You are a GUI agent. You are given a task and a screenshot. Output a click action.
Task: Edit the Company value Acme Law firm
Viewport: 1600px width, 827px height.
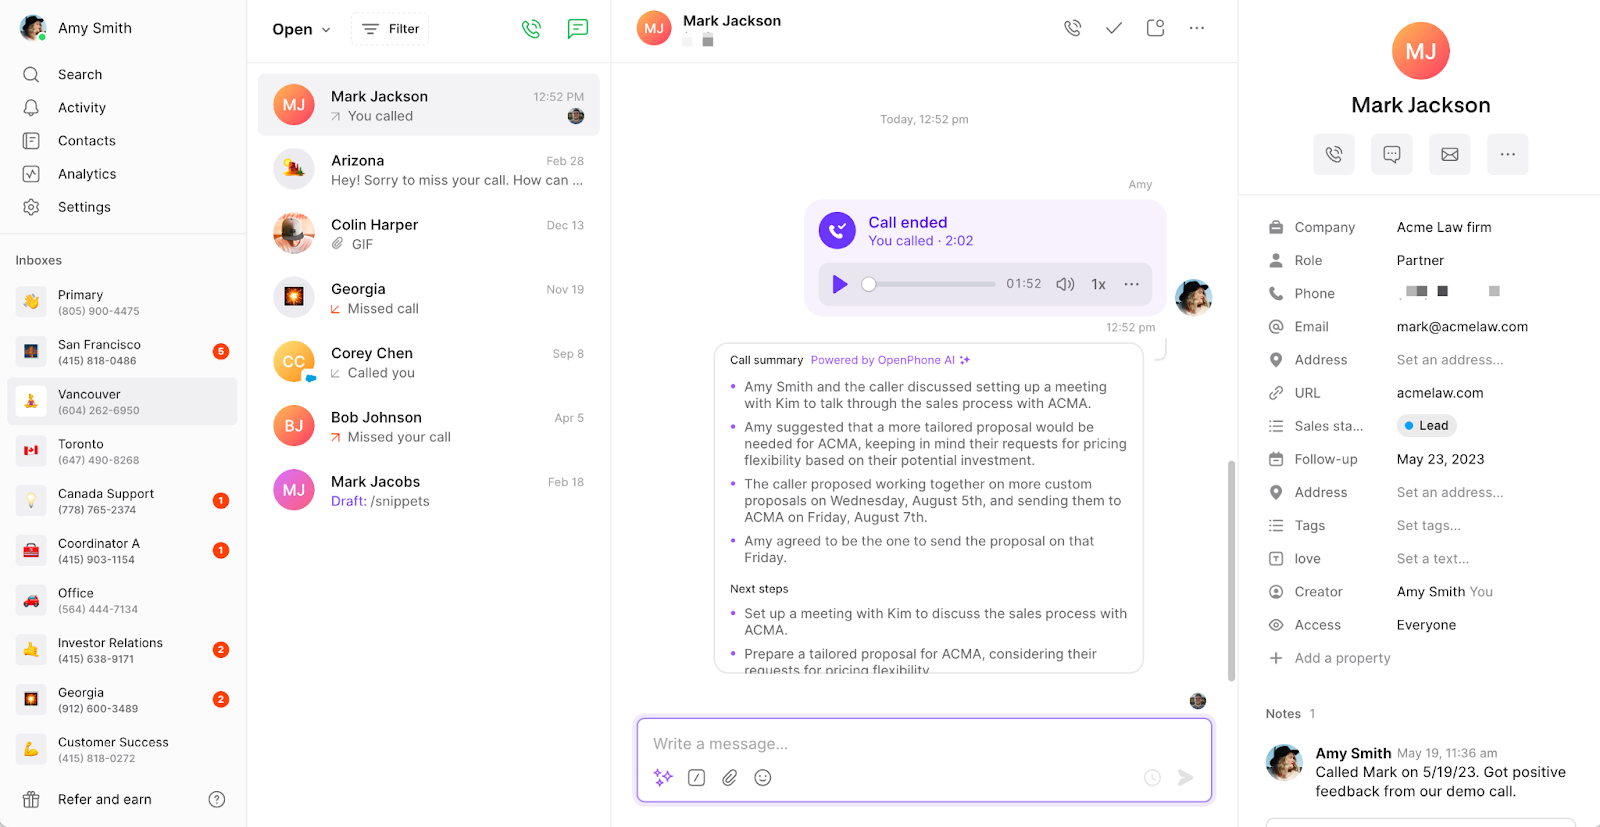(1444, 227)
